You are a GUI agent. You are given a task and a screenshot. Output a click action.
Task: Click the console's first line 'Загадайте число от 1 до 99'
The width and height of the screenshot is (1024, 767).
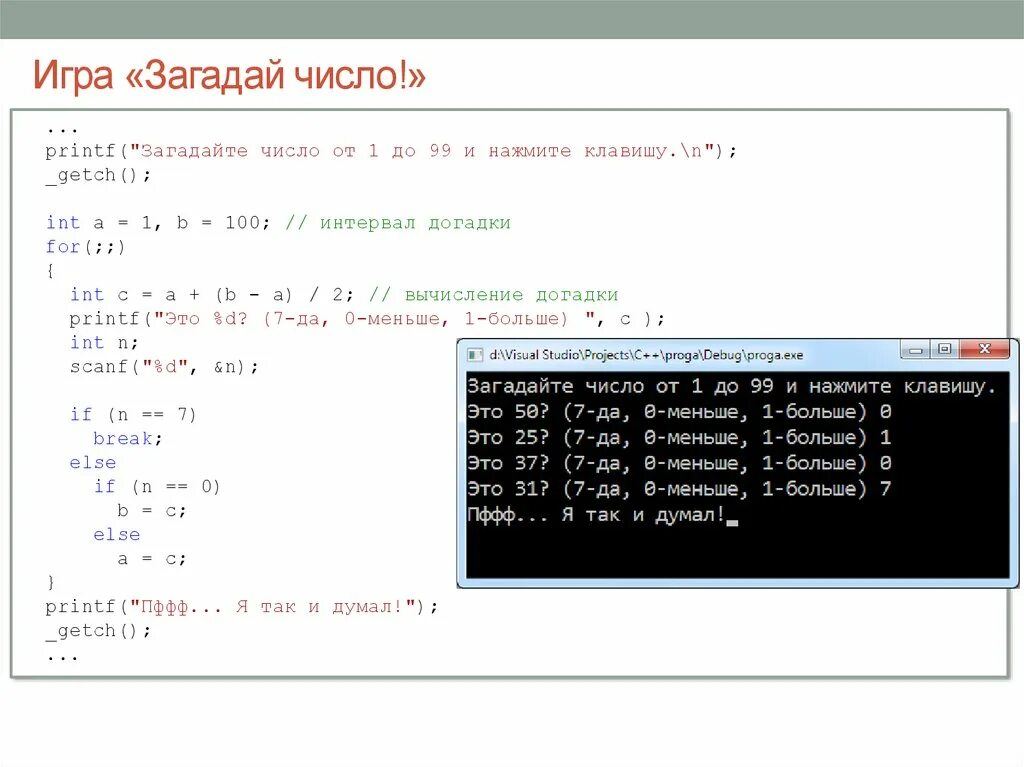point(731,386)
